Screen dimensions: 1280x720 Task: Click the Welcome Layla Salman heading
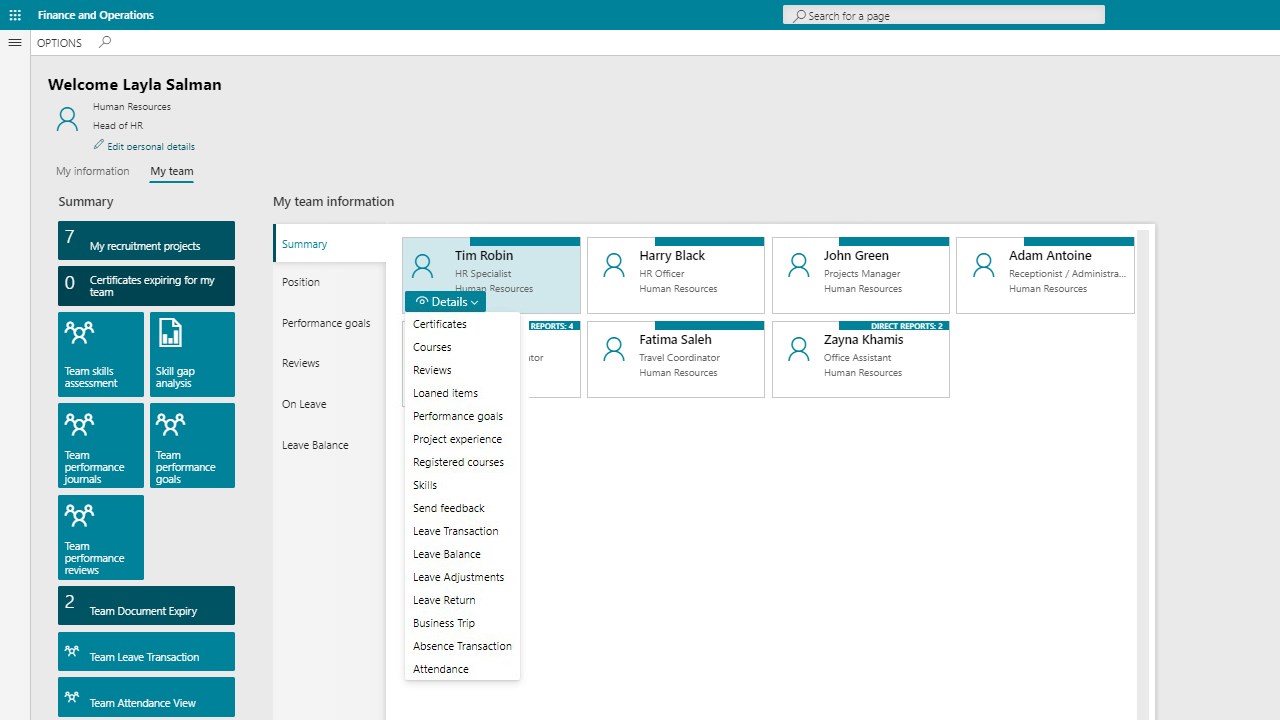135,85
